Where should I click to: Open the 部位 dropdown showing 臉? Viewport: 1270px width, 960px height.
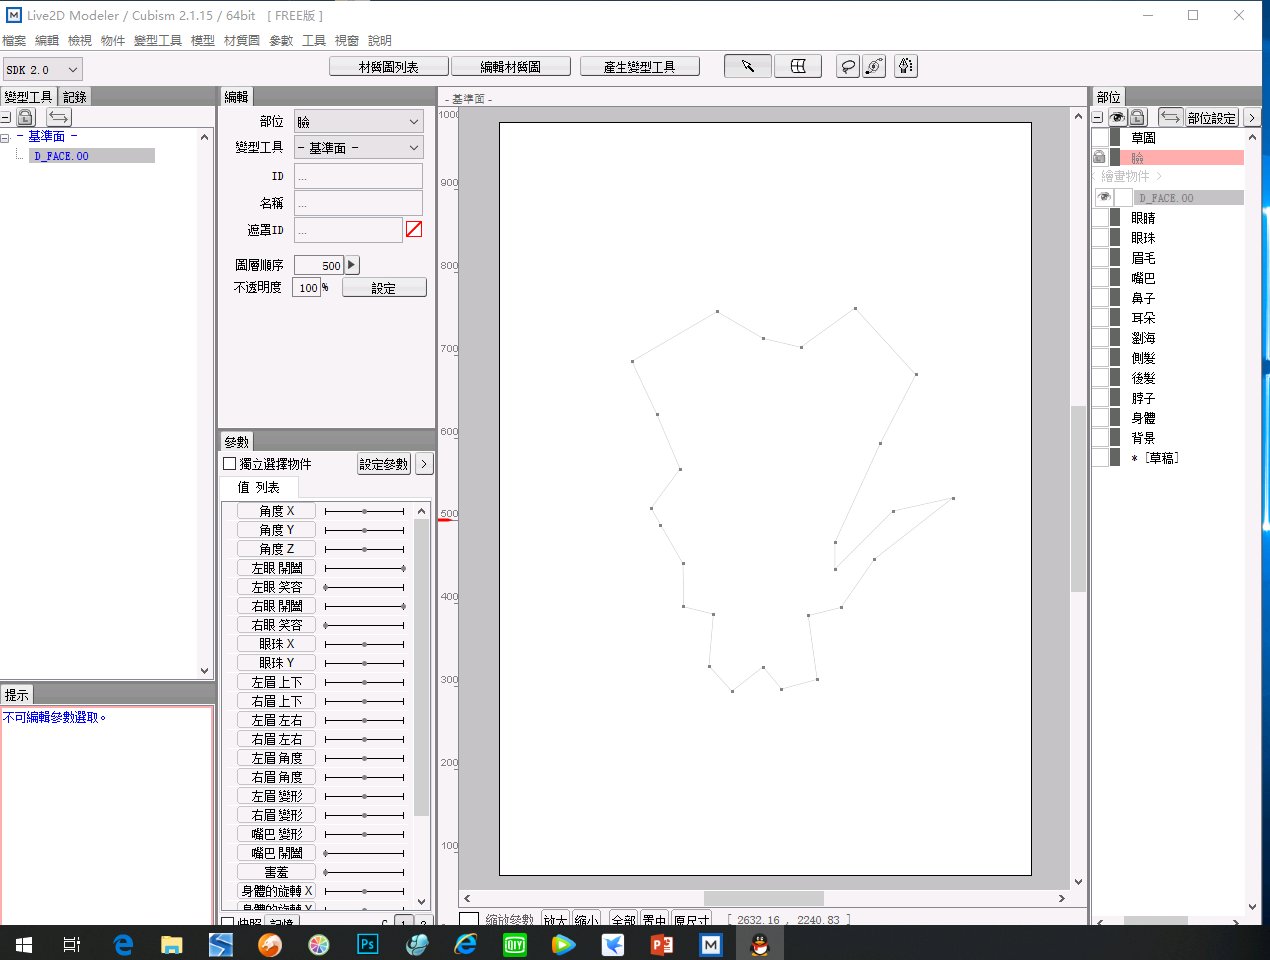359,121
